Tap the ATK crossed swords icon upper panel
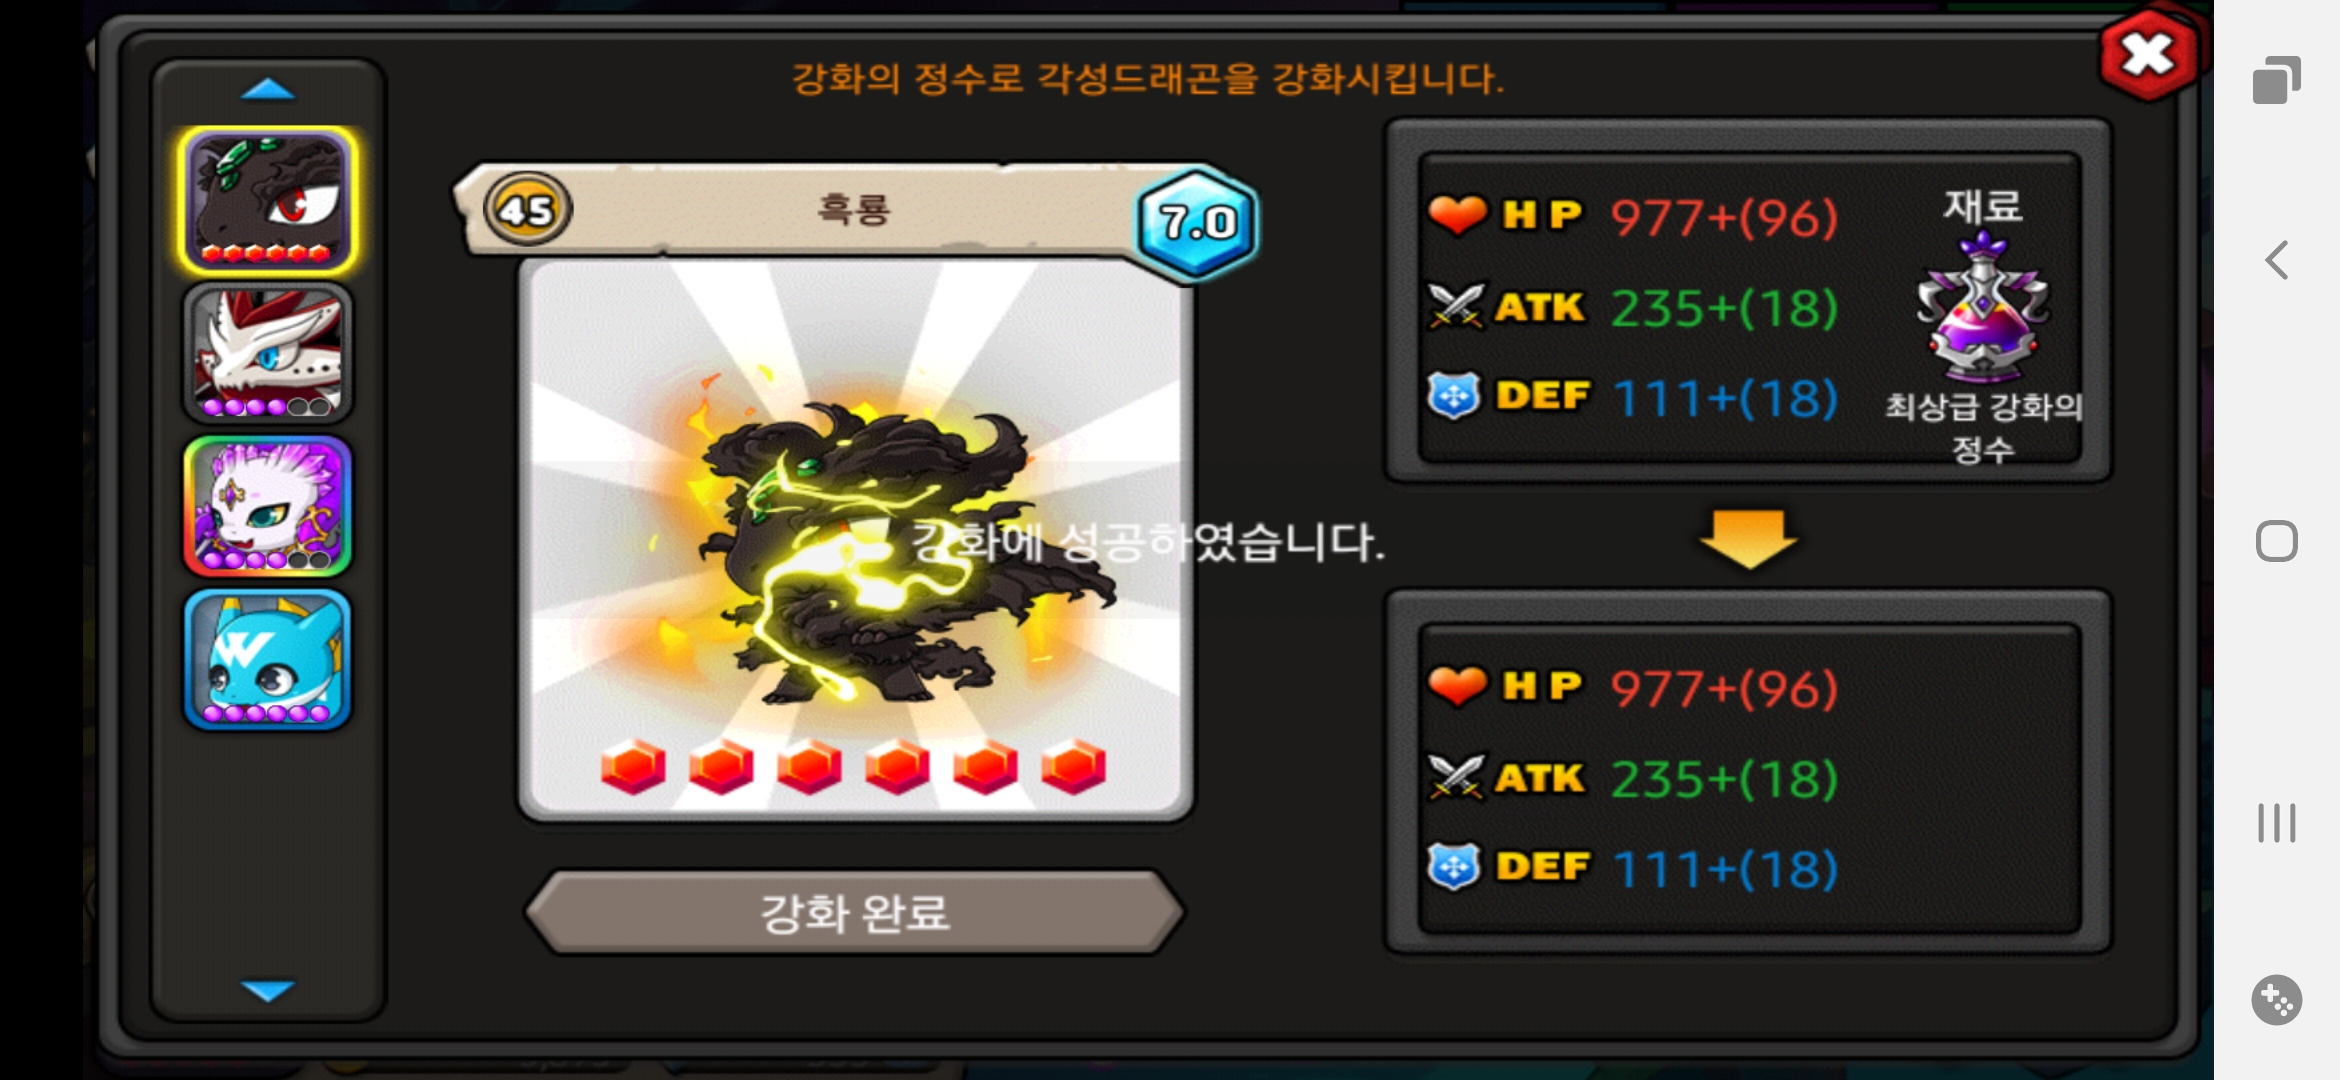Screen dimensions: 2340x1080 click(x=1456, y=306)
